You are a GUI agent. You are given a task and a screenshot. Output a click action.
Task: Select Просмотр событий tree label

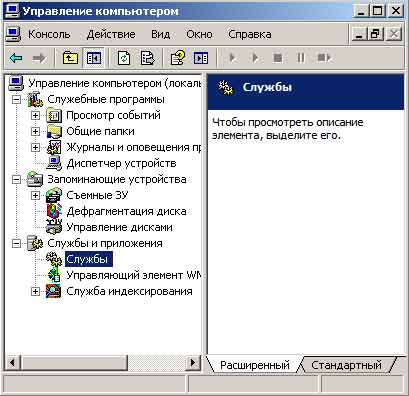(113, 116)
